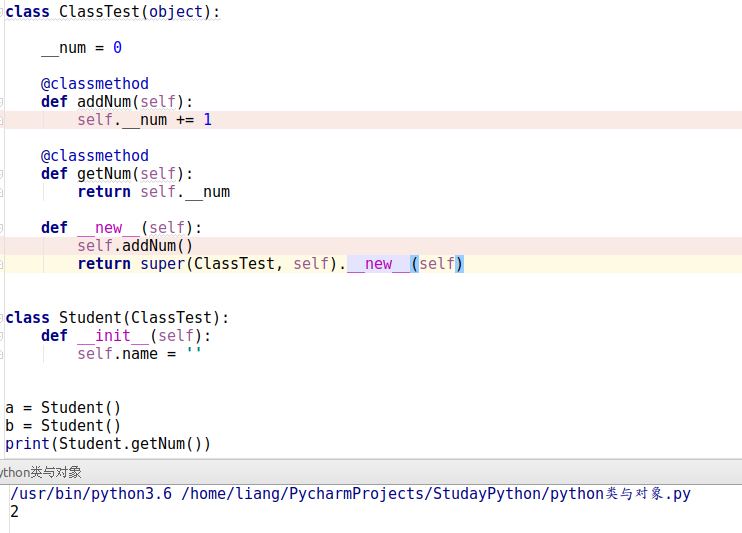Viewport: 742px width, 533px height.
Task: Click the 'print(Student.getNum())' line
Action: (x=108, y=444)
